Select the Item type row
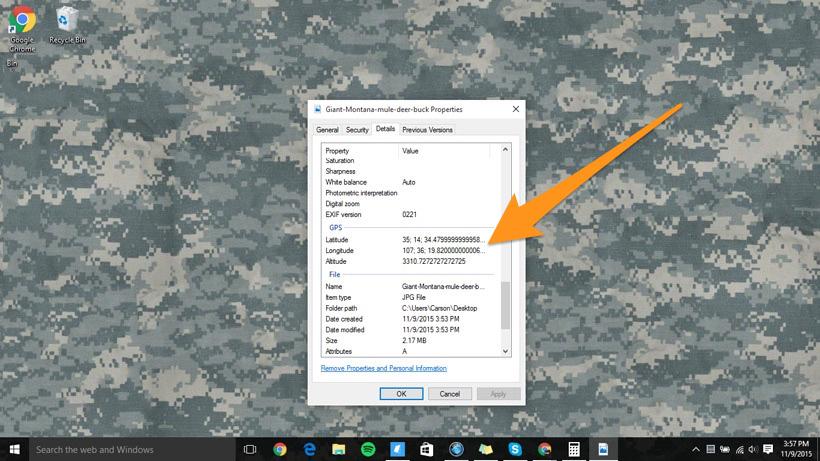This screenshot has width=820, height=461. (x=407, y=297)
